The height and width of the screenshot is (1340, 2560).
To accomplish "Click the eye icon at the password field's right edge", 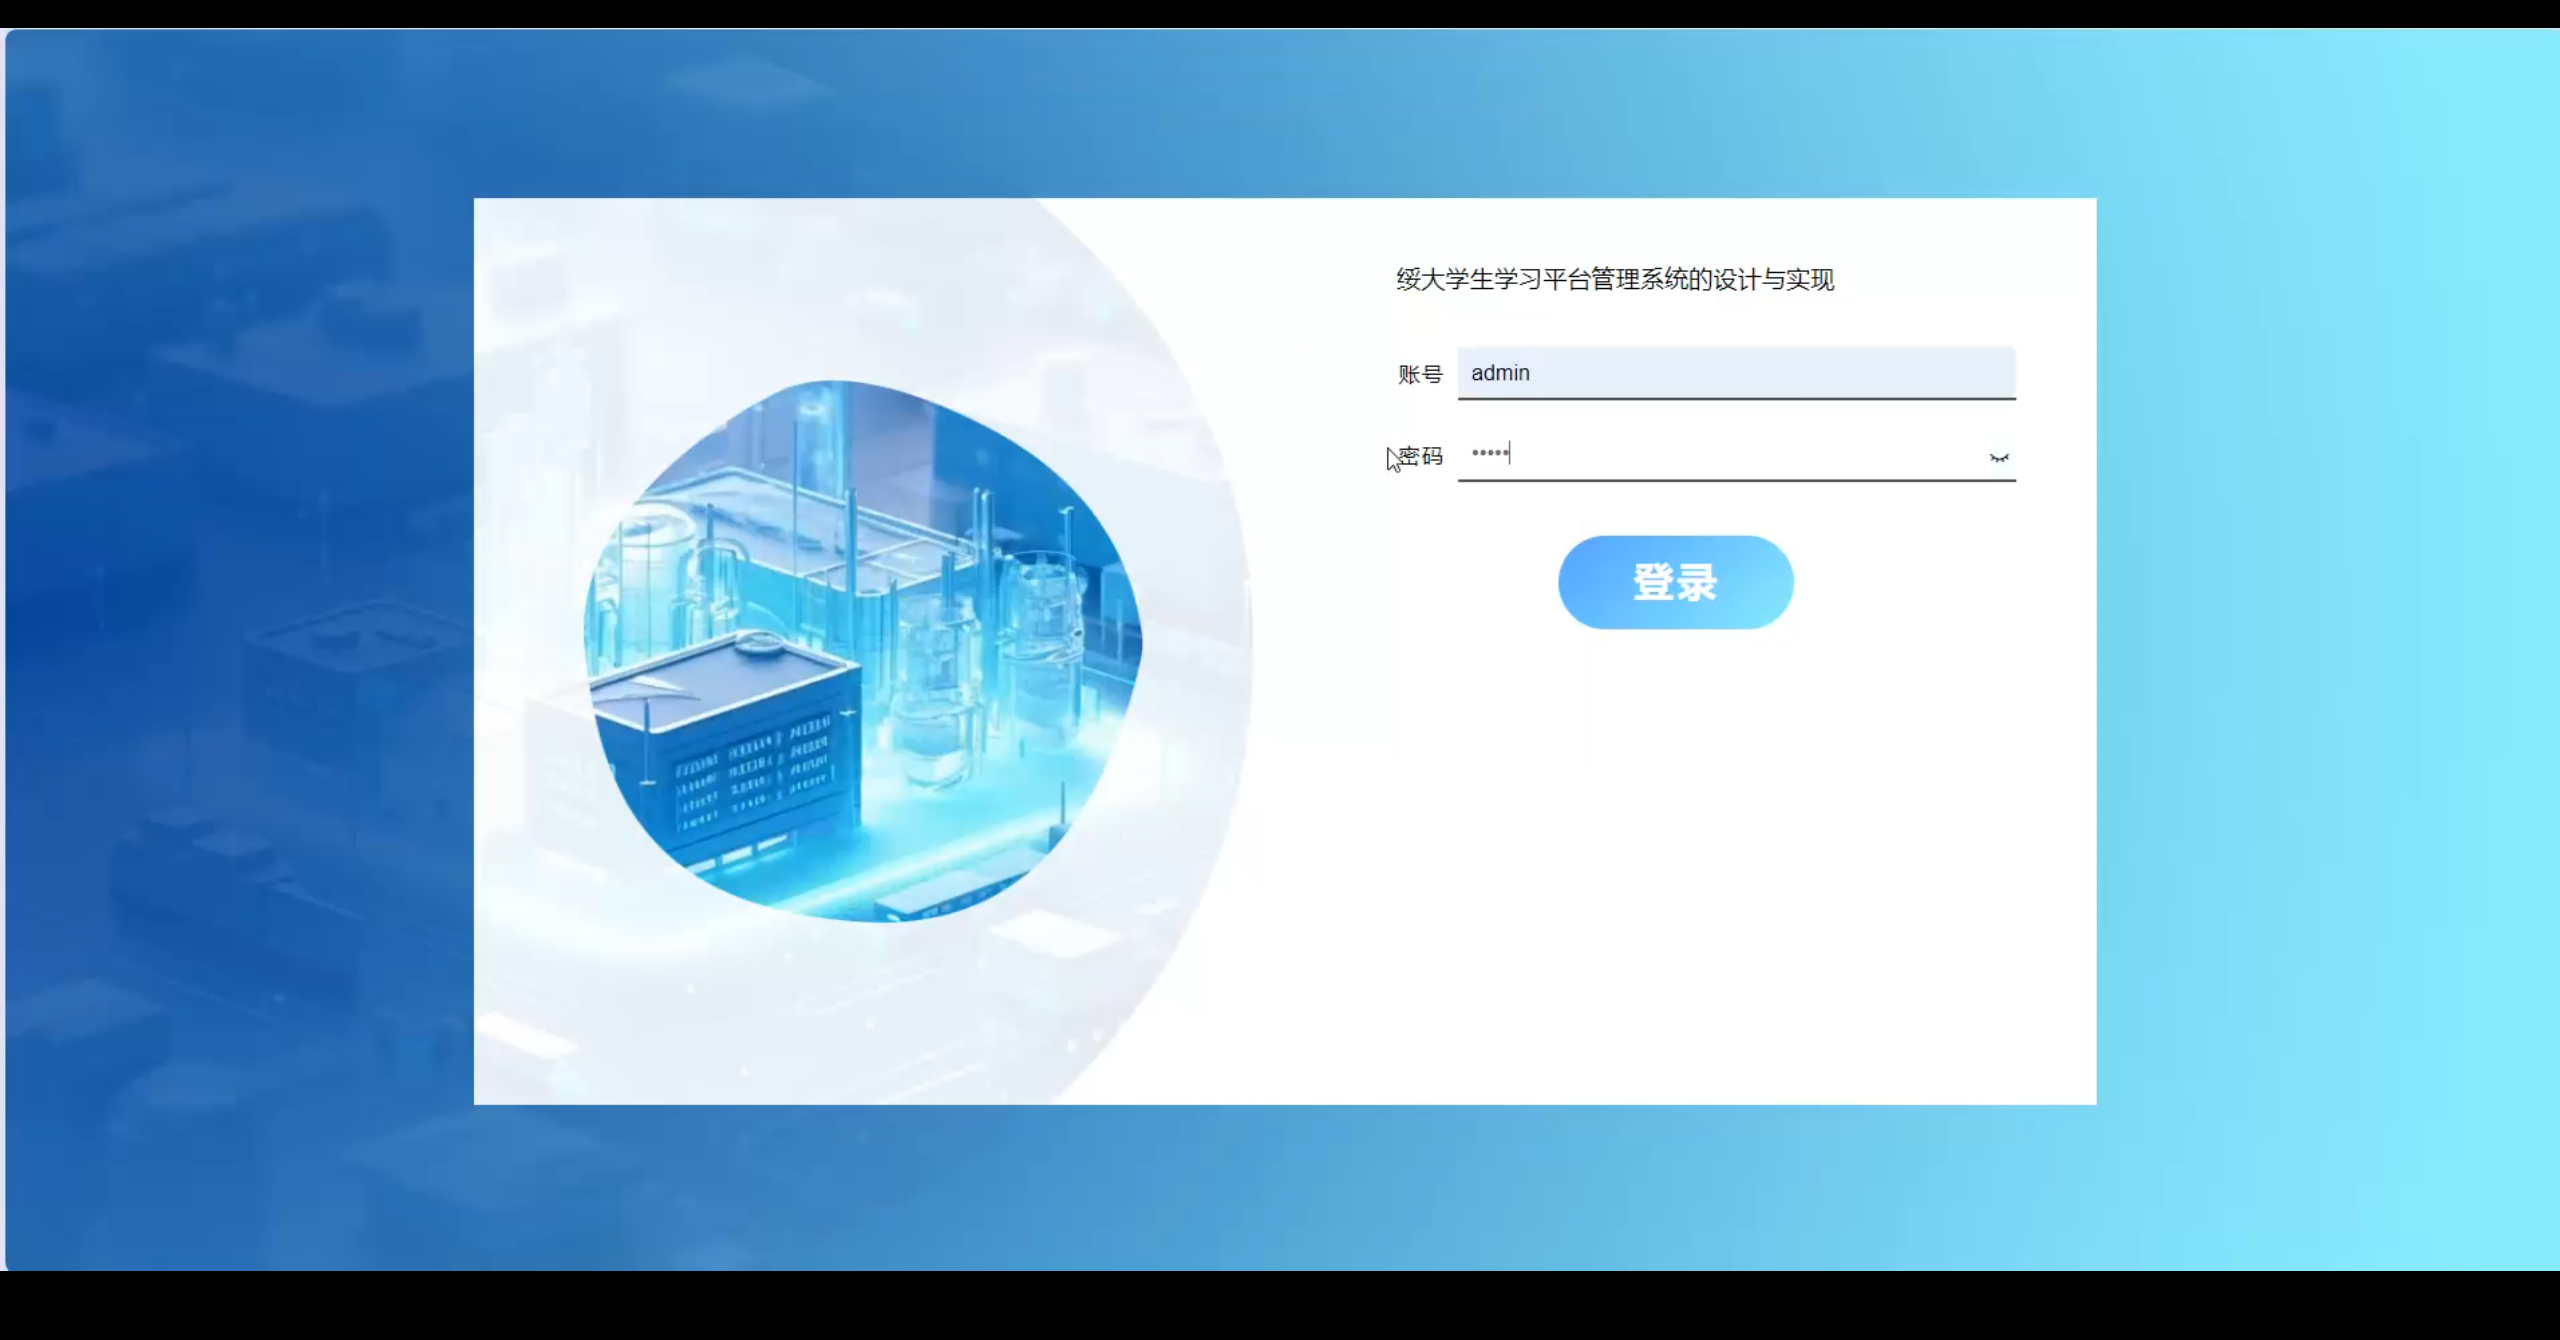I will point(2000,456).
